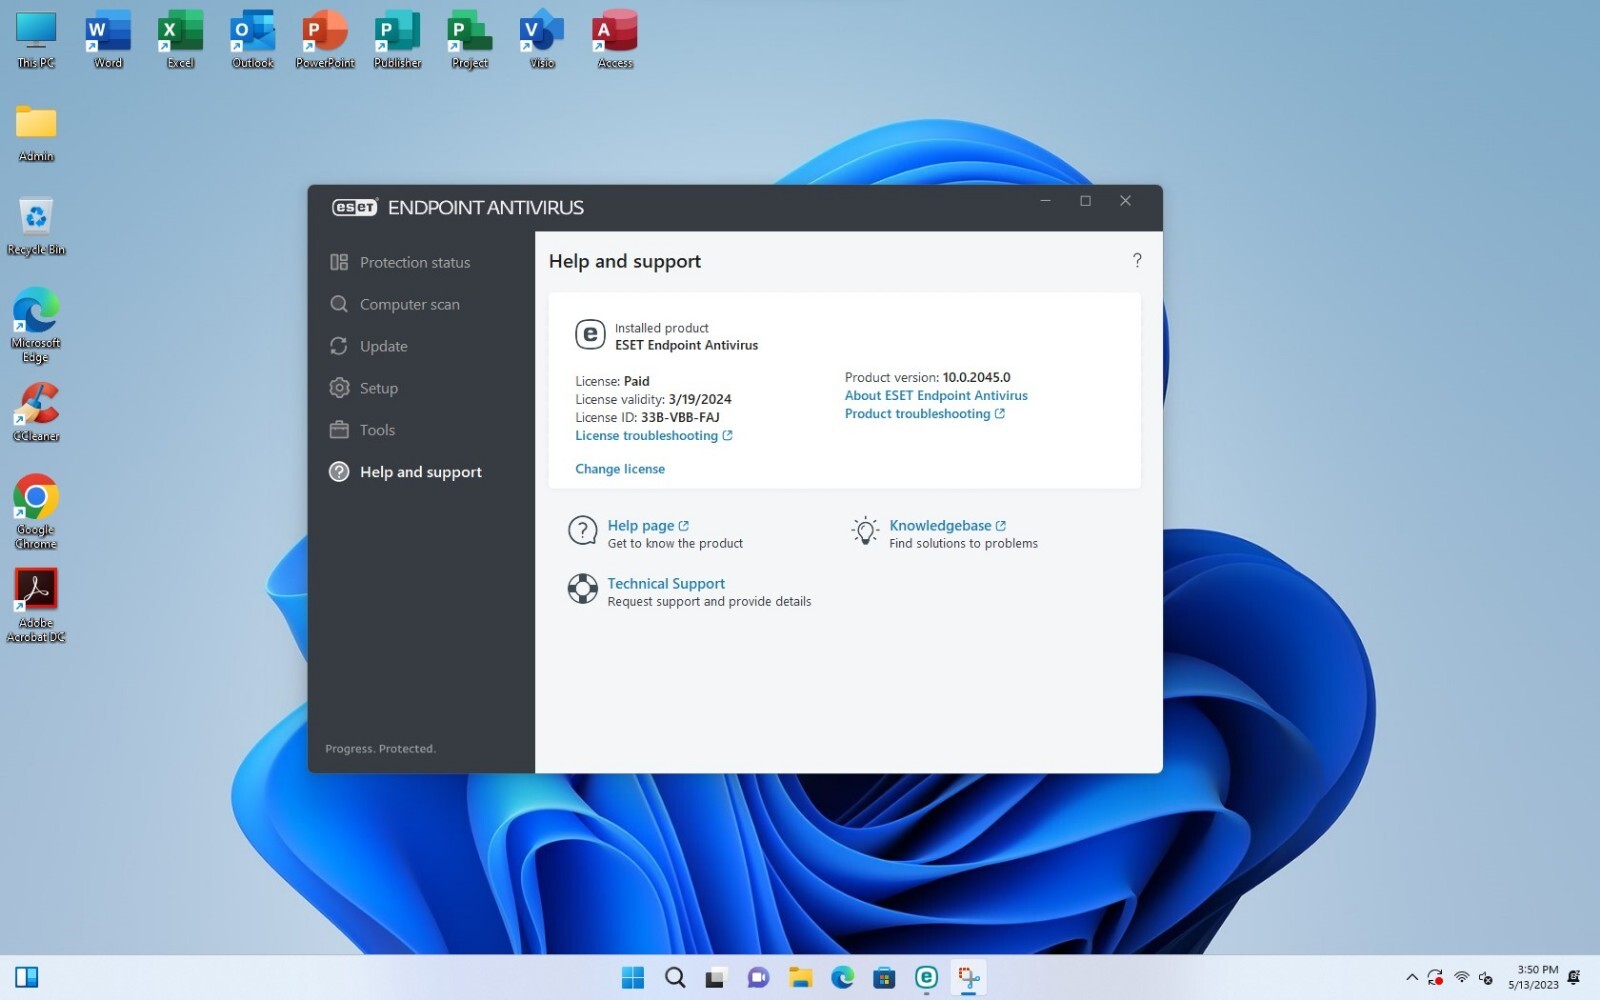
Task: Maximize the ESET window
Action: (x=1085, y=201)
